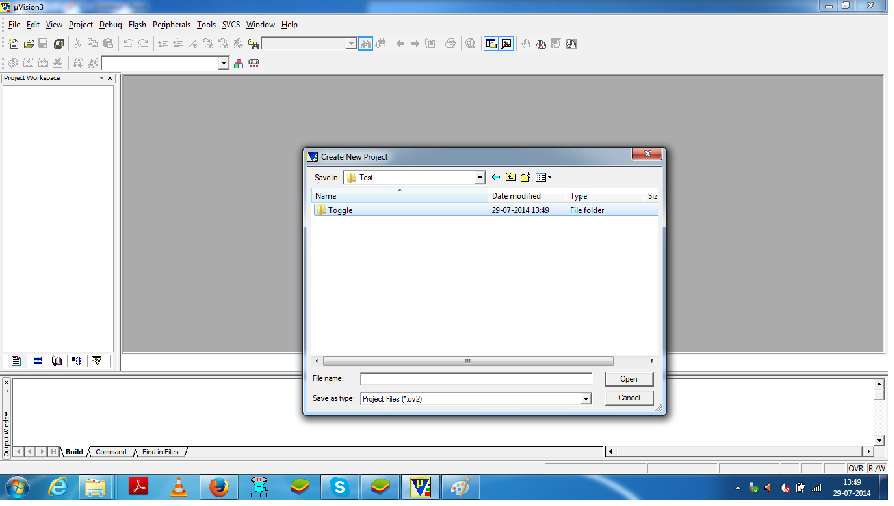Image resolution: width=894 pixels, height=506 pixels.
Task: Click the Save All toolbar icon
Action: 59,43
